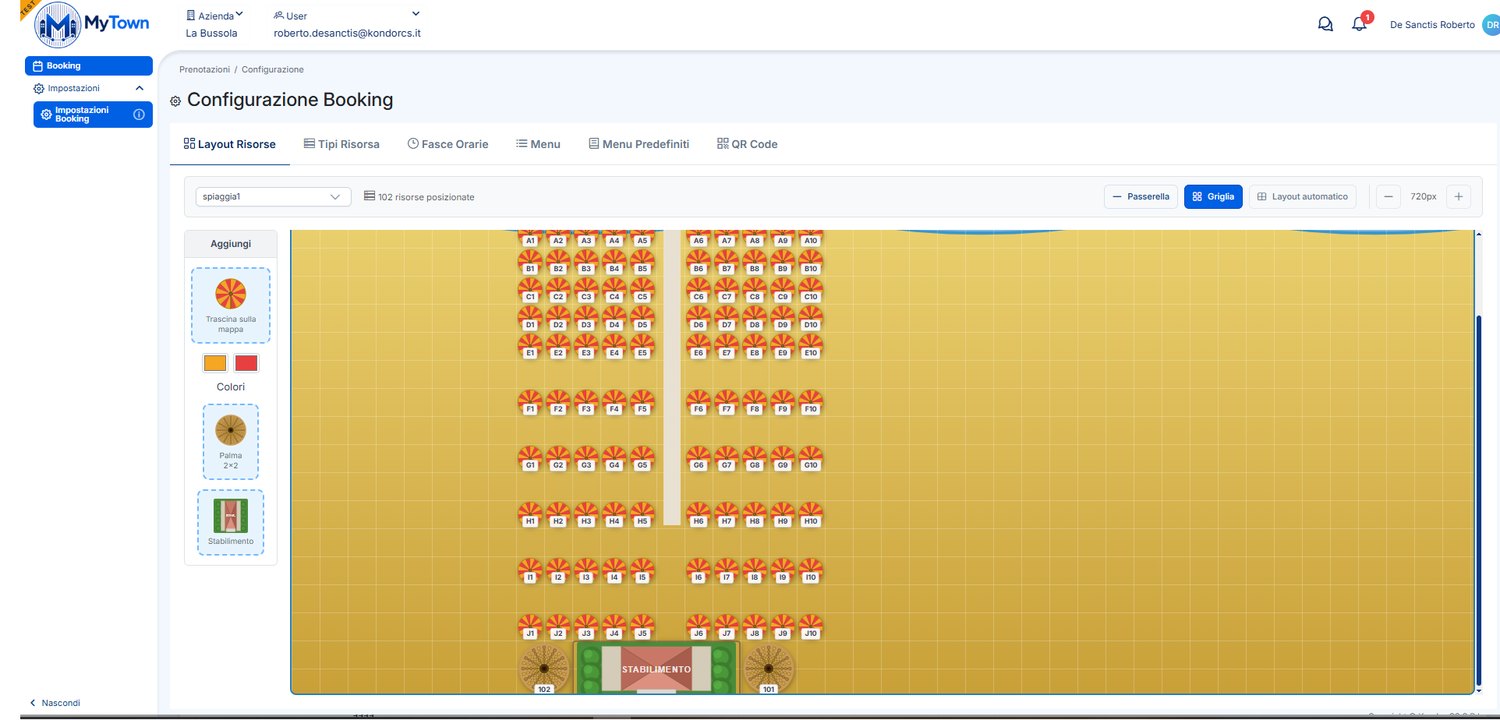Click the Layout automatico button
This screenshot has width=1500, height=720.
click(1302, 197)
